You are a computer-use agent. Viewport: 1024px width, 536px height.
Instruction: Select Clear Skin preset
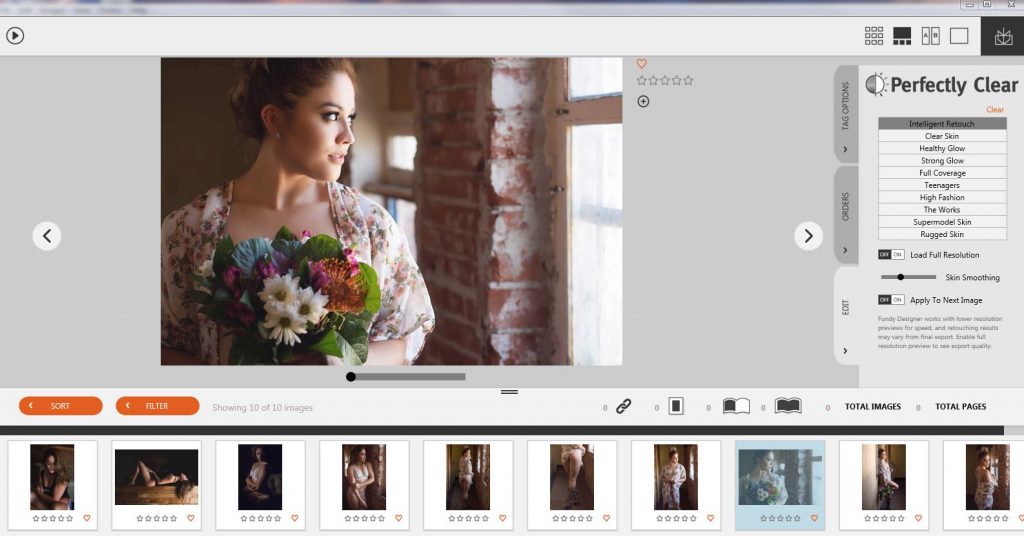coord(942,136)
